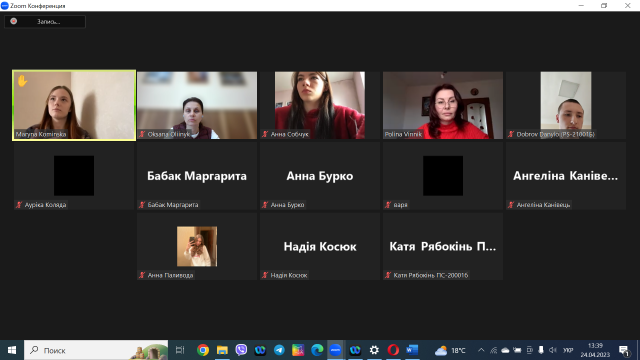Click muted mic icon beside варя

pyautogui.click(x=388, y=204)
